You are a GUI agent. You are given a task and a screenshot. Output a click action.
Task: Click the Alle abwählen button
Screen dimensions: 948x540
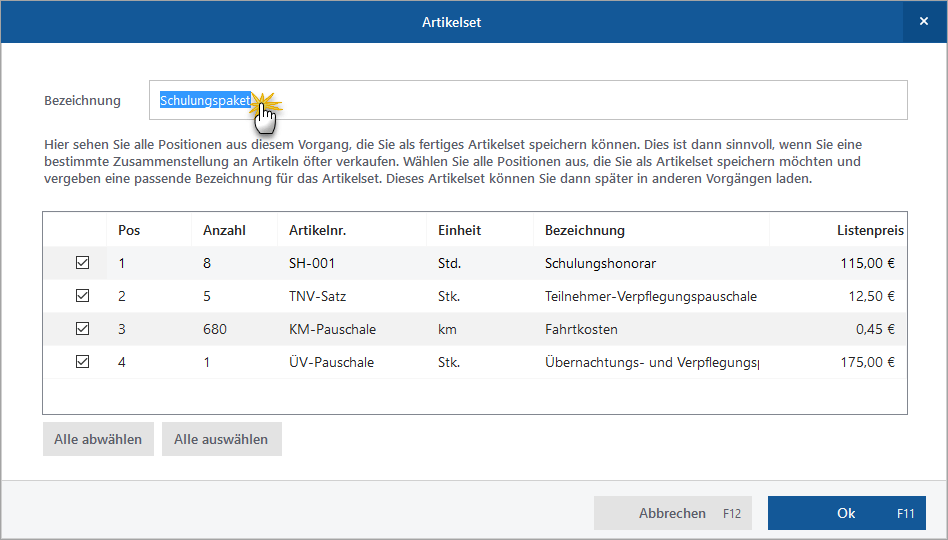pos(98,439)
